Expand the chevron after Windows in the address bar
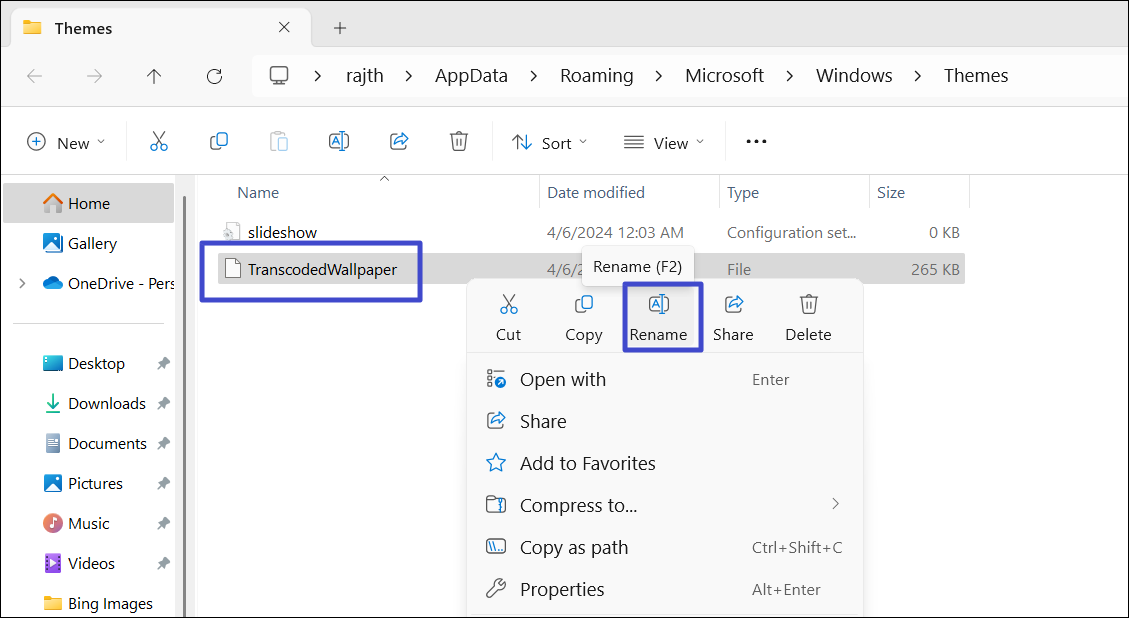The width and height of the screenshot is (1129, 618). (x=918, y=76)
